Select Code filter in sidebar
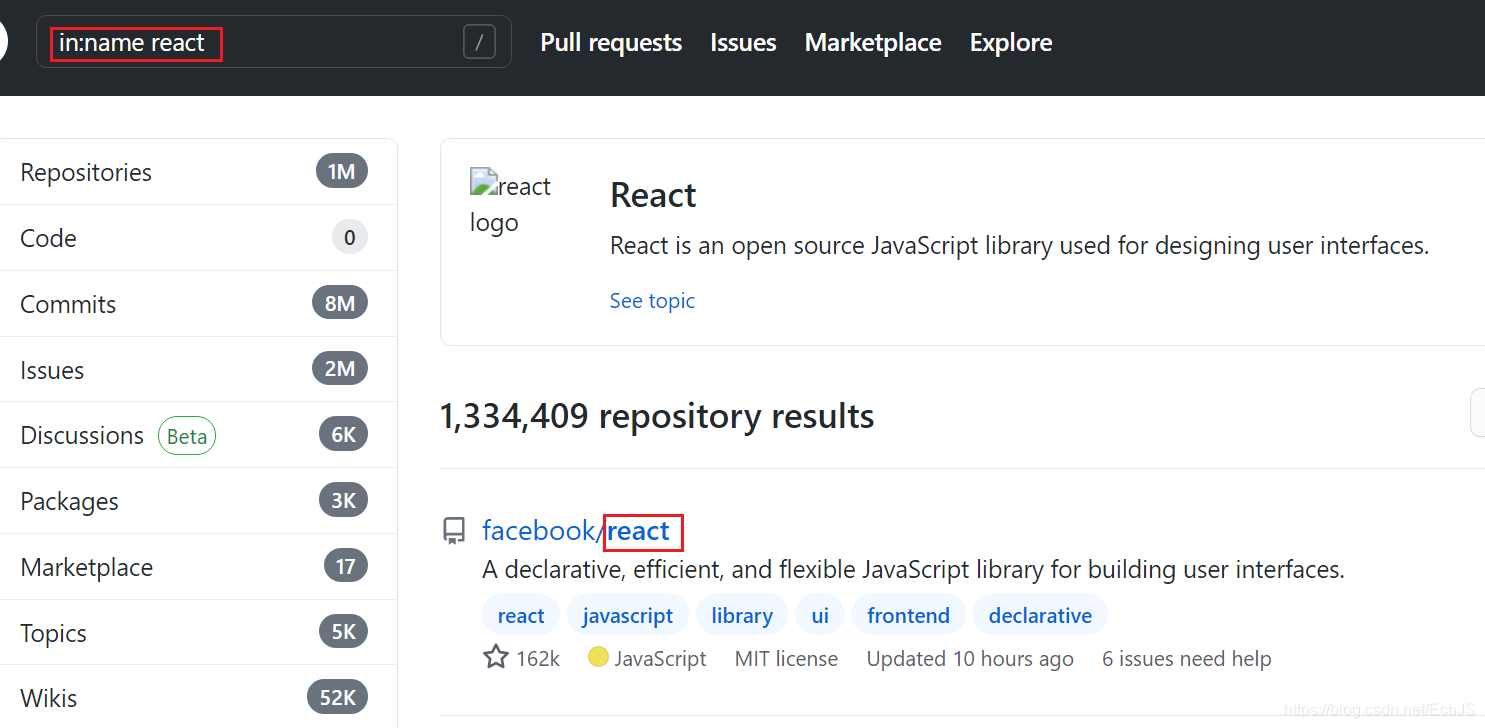The width and height of the screenshot is (1485, 728). click(198, 238)
